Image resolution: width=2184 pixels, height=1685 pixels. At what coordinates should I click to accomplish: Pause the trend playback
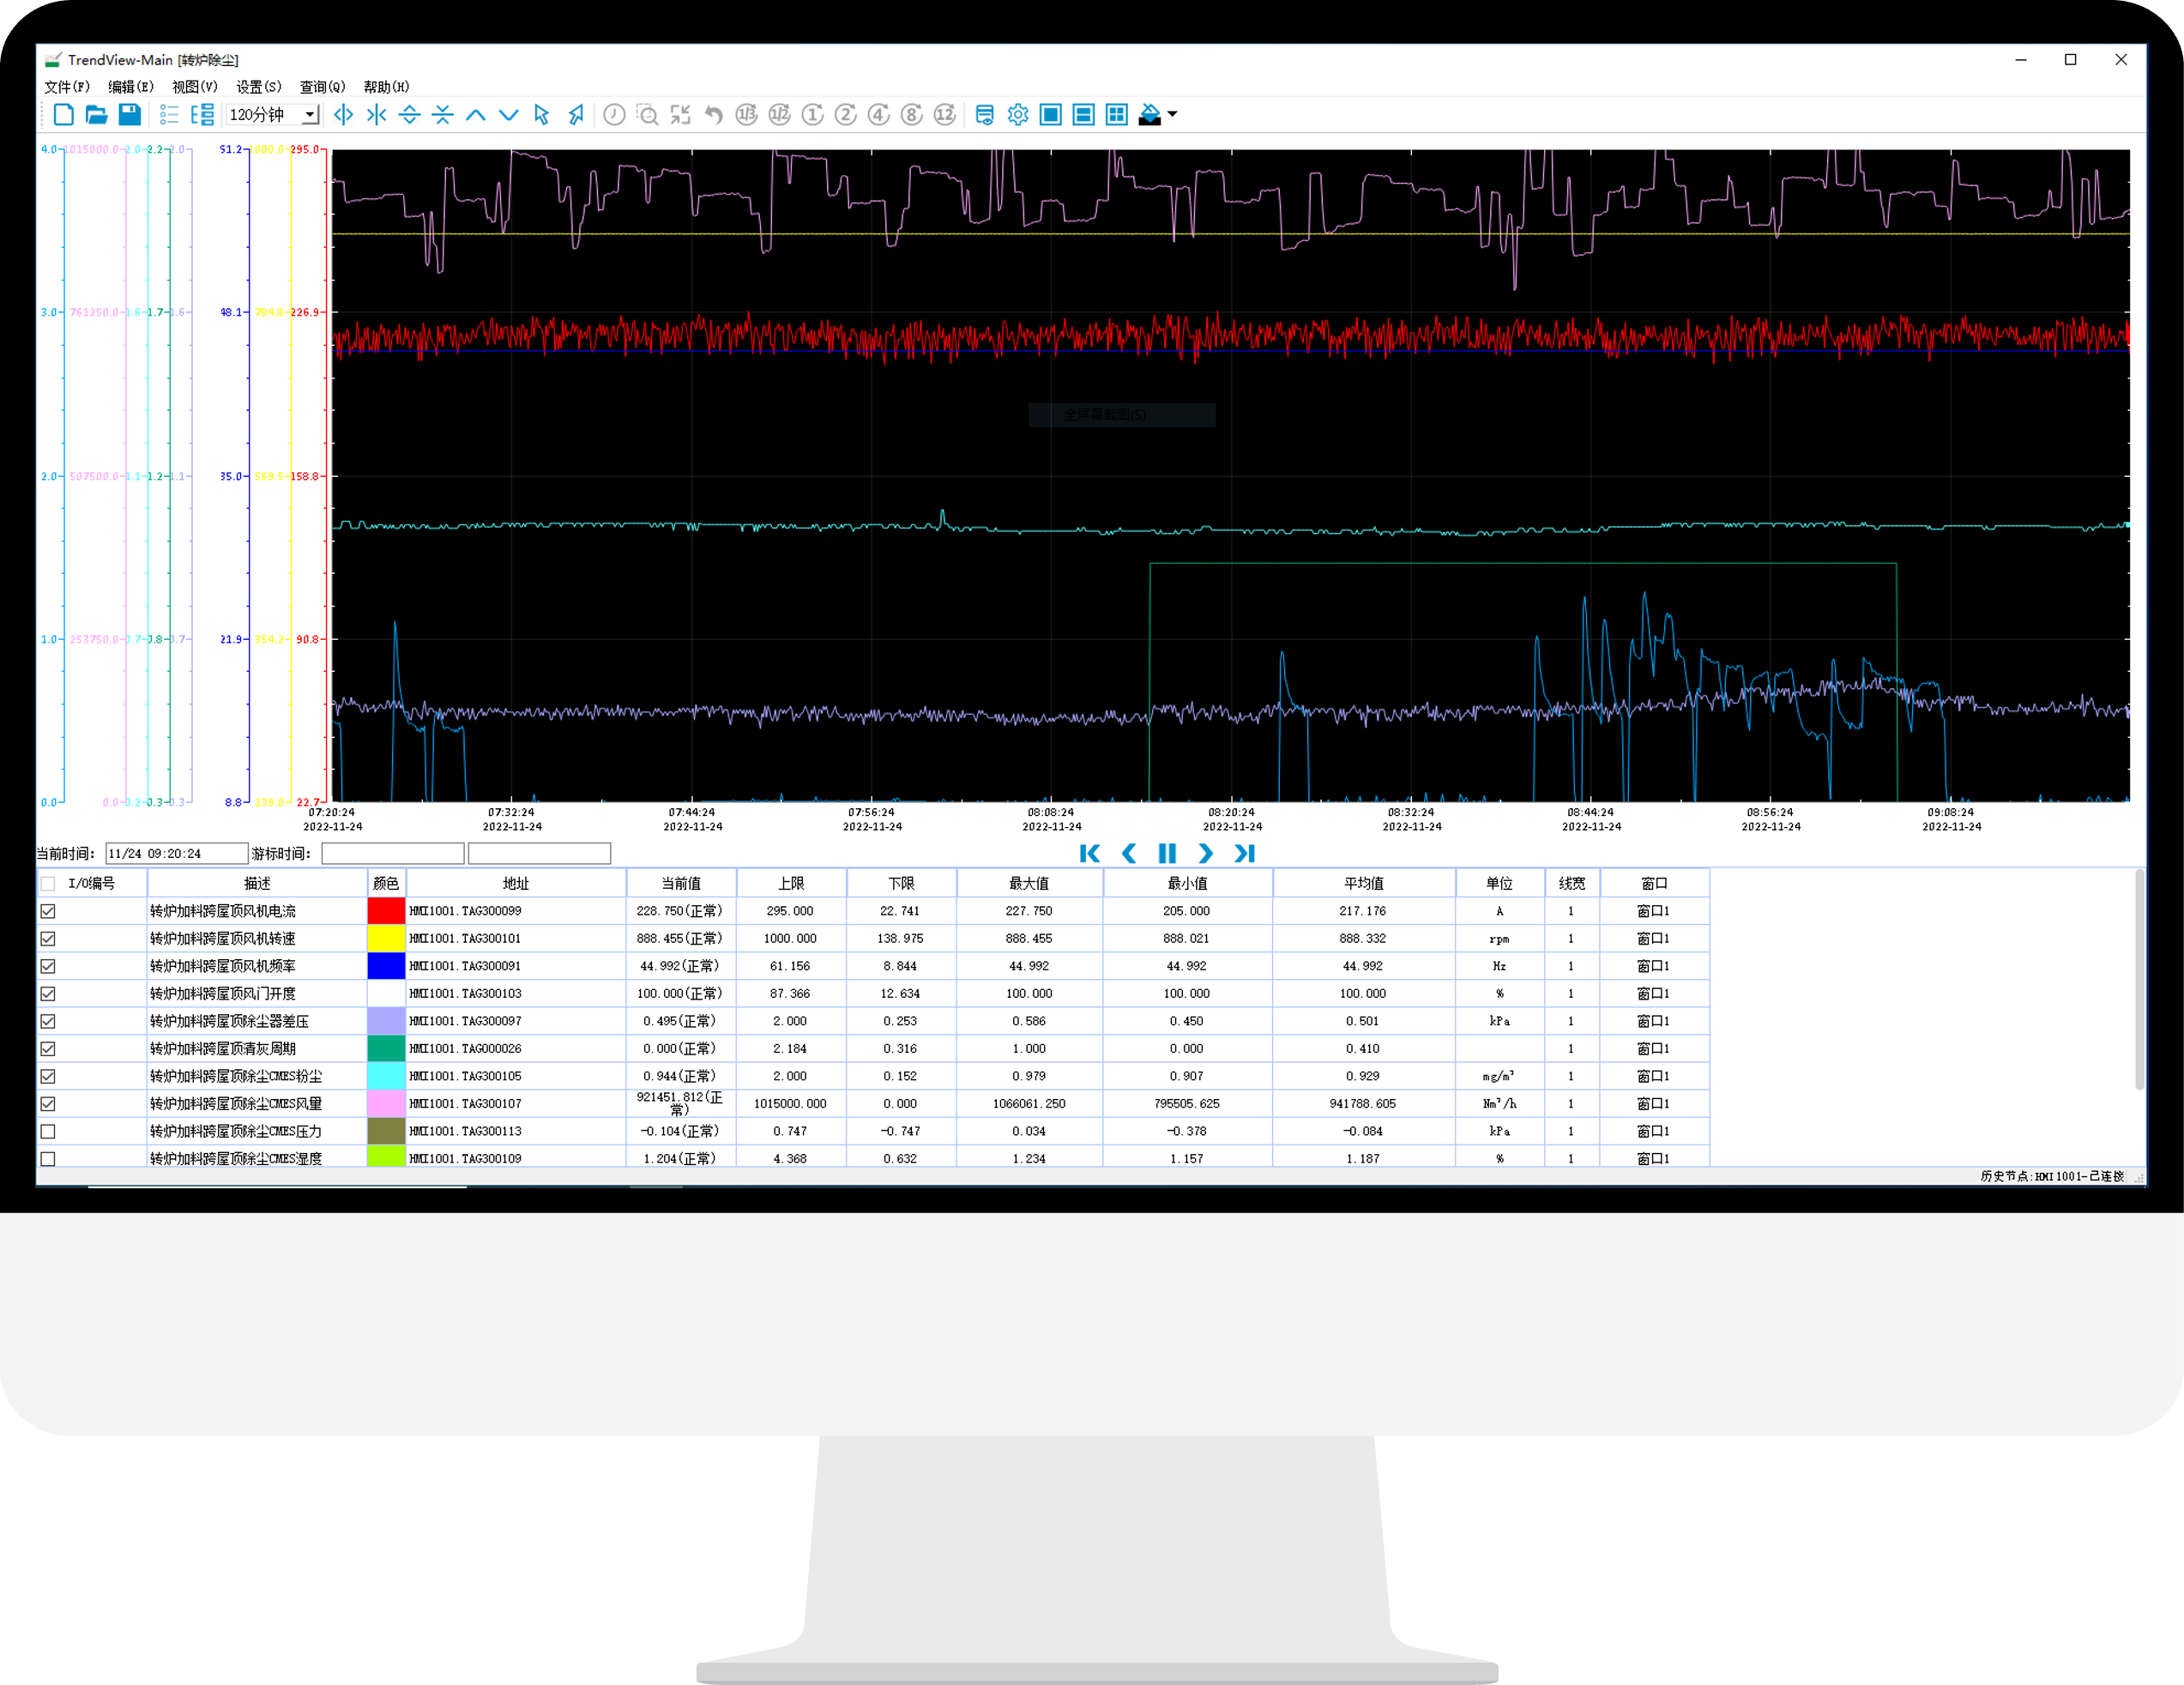coord(1166,853)
